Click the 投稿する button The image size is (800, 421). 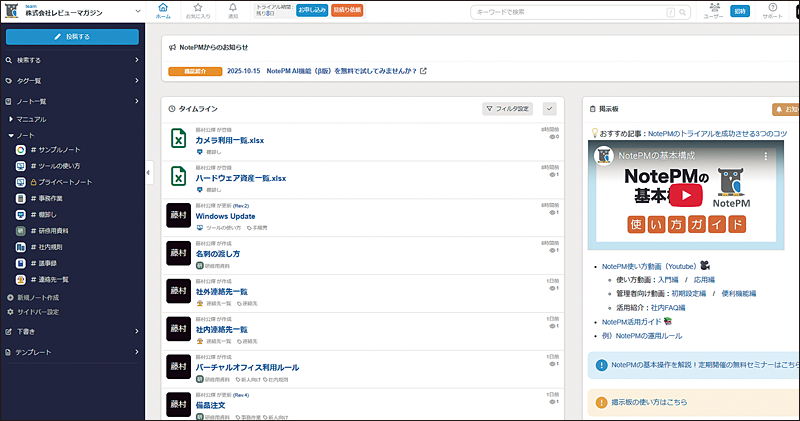73,36
